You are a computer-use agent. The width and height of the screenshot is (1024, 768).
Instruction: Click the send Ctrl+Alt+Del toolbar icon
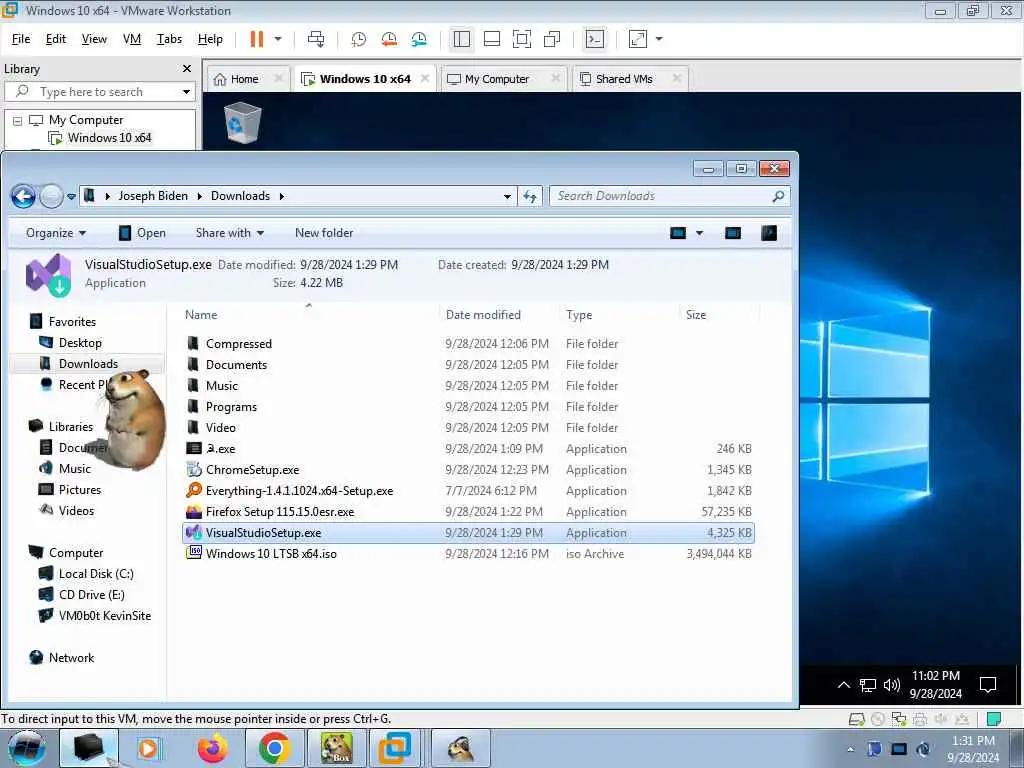point(316,39)
